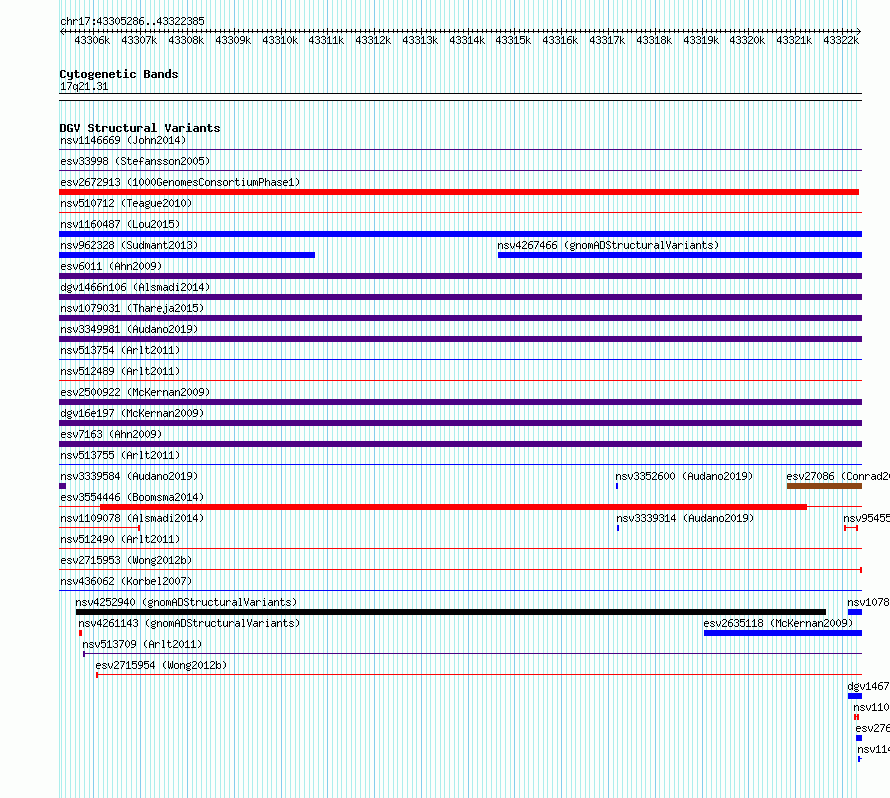Select the nsv3339314 (Audano2019) label
This screenshot has width=890, height=798.
pyautogui.click(x=685, y=518)
